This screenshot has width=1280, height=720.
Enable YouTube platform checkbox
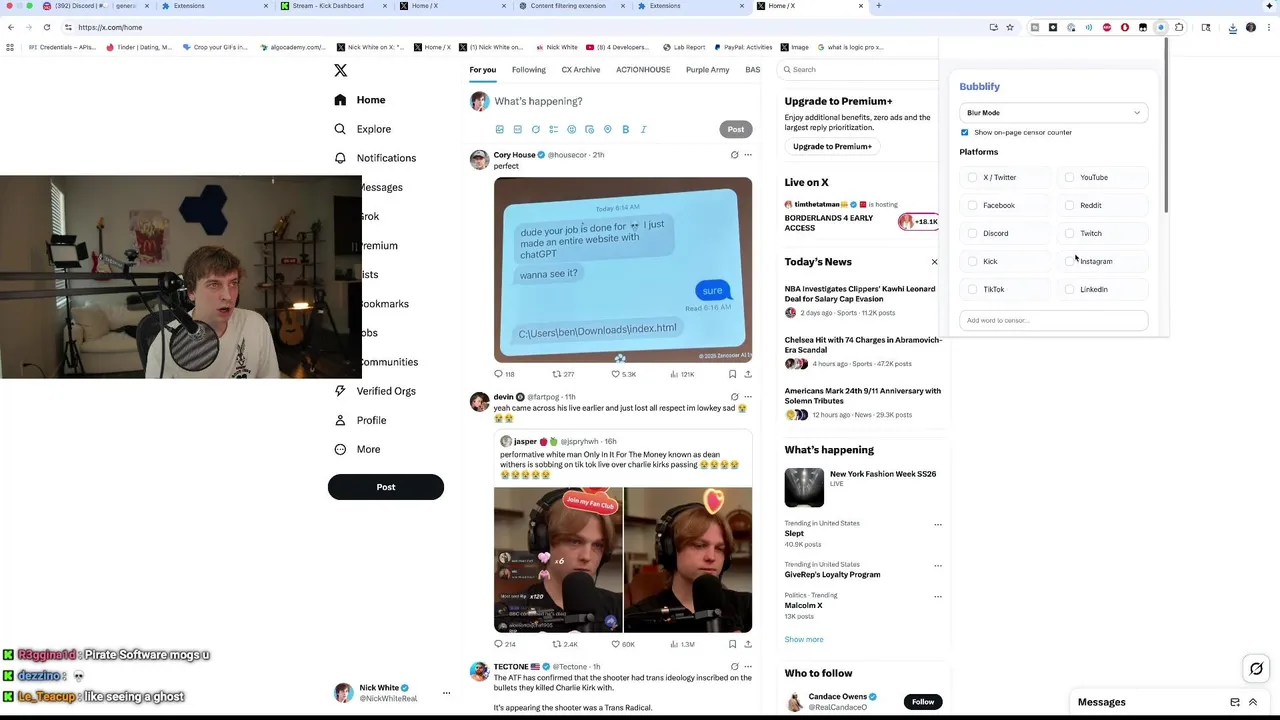tap(1069, 177)
